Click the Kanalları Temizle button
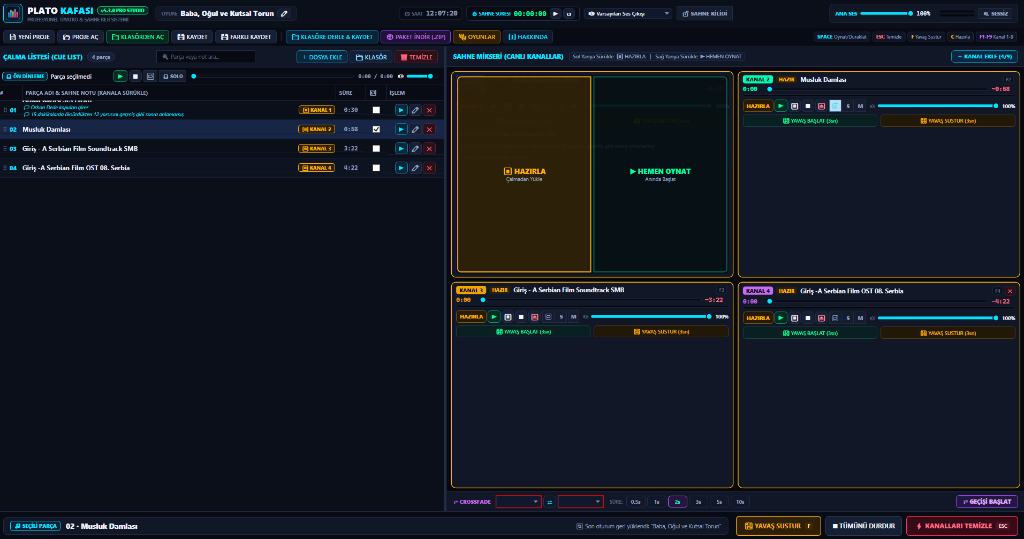Screen dimensions: 1024x539 click(962, 526)
